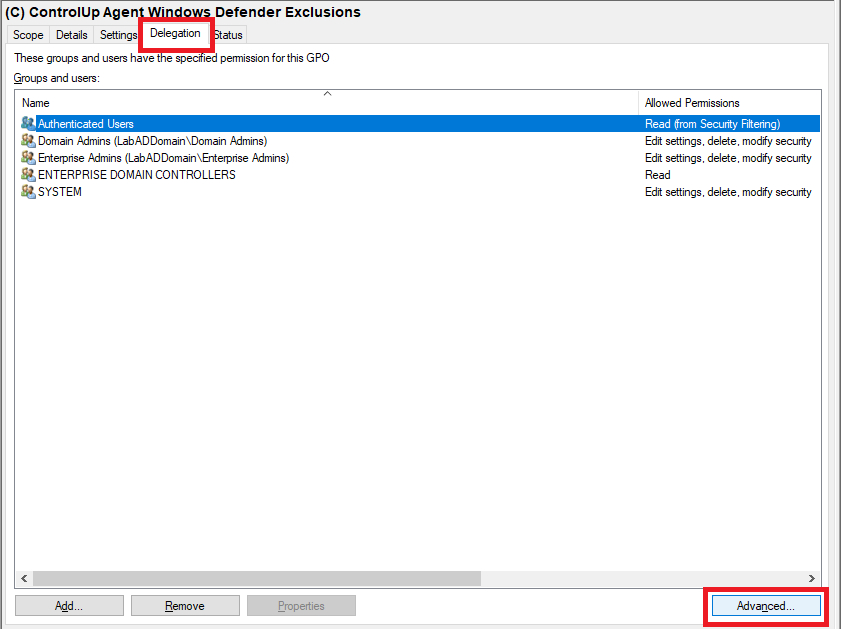Click the Domain Admins group icon

(28, 141)
